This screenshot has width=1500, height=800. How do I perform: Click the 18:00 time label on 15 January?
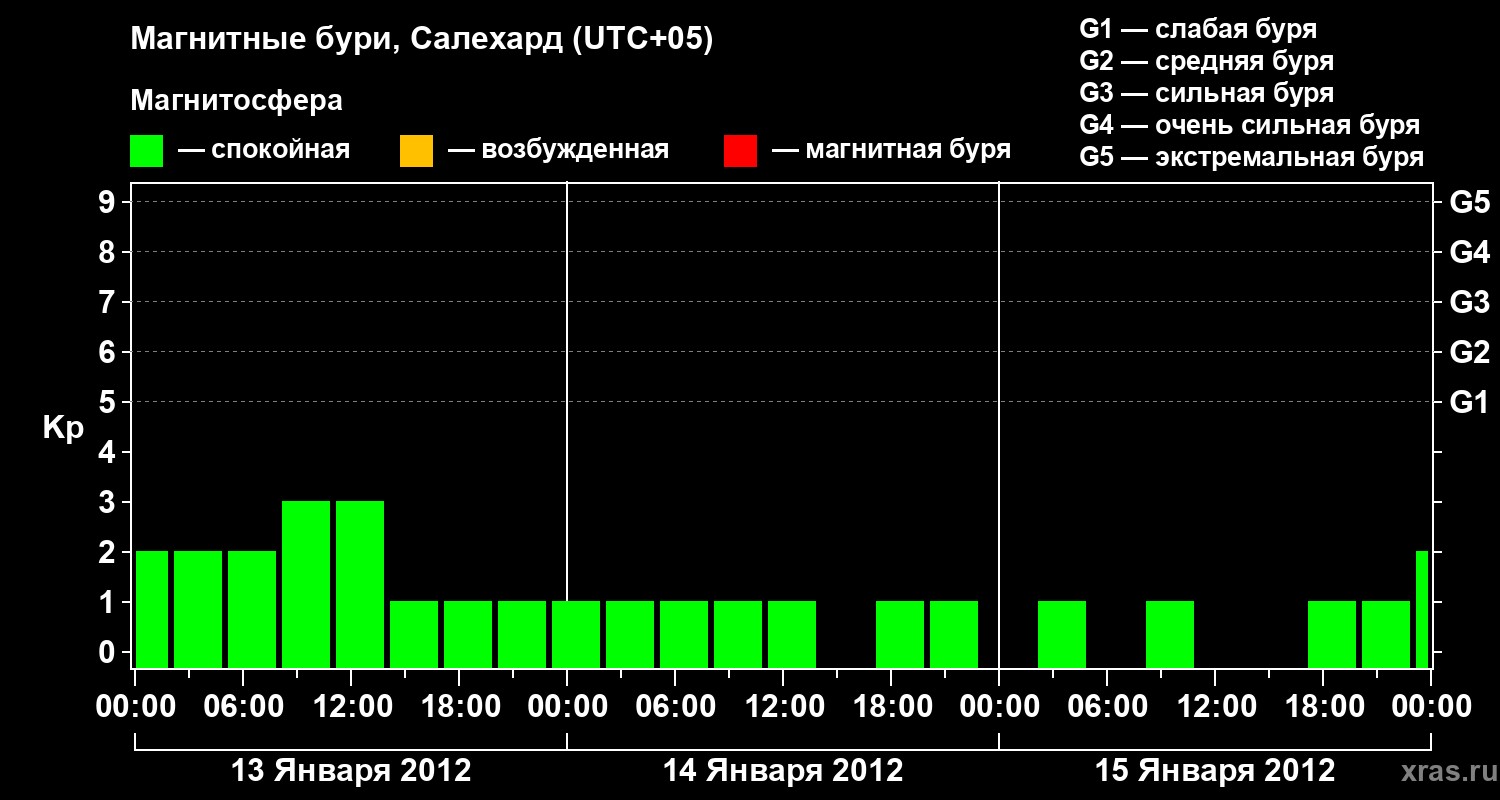pos(1323,706)
